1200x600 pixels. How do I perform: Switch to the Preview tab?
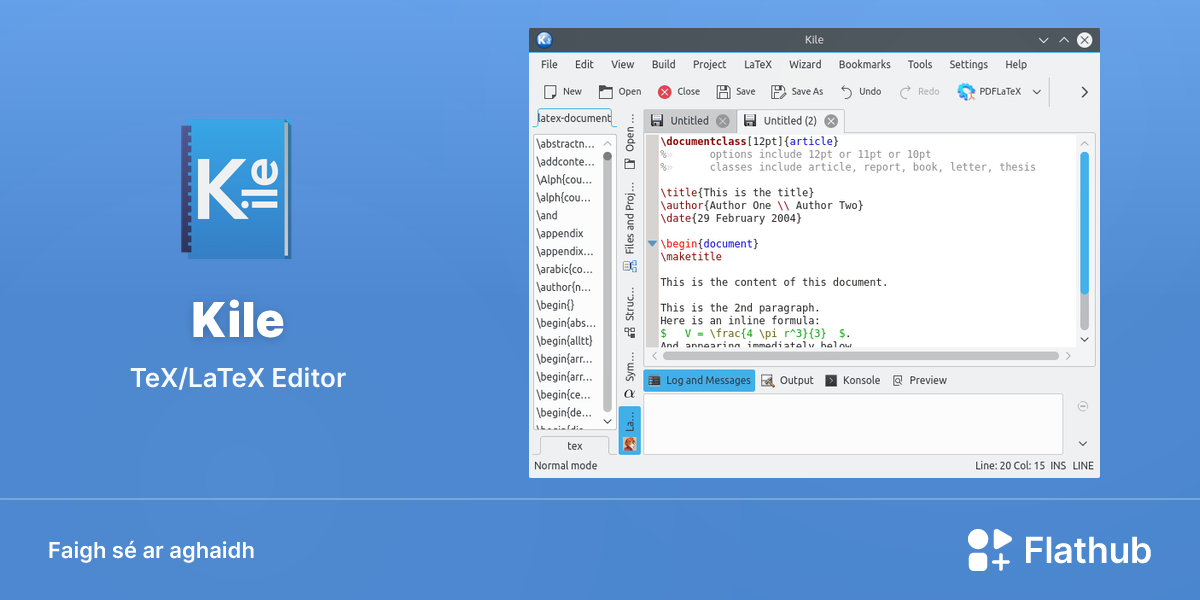tap(919, 380)
